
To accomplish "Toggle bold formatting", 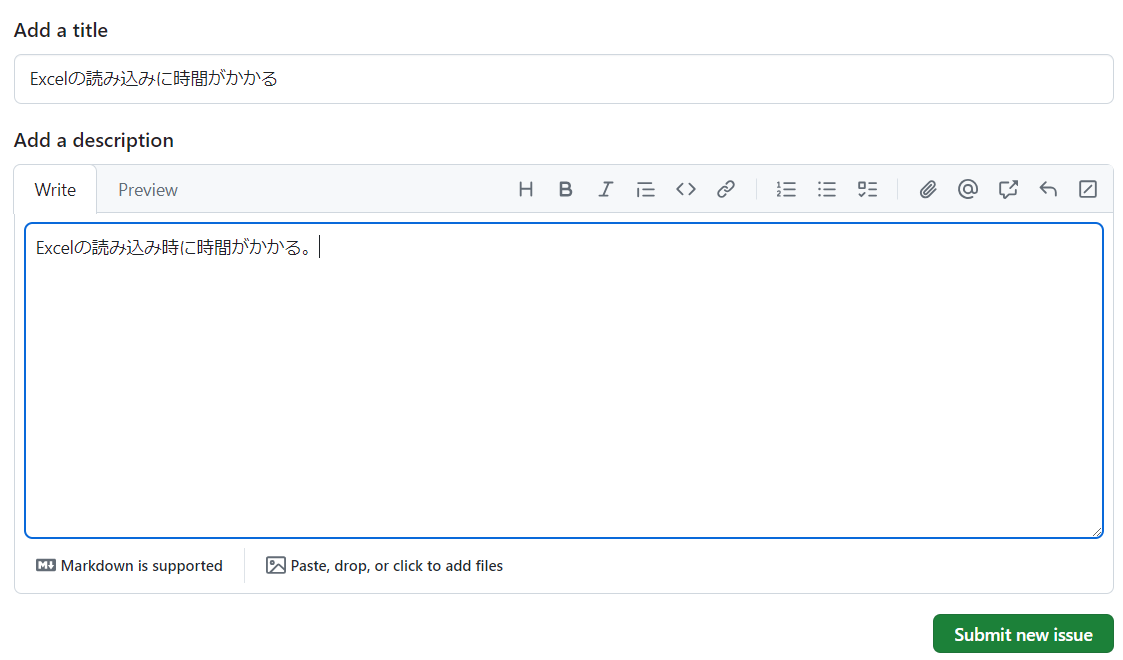I will 566,189.
